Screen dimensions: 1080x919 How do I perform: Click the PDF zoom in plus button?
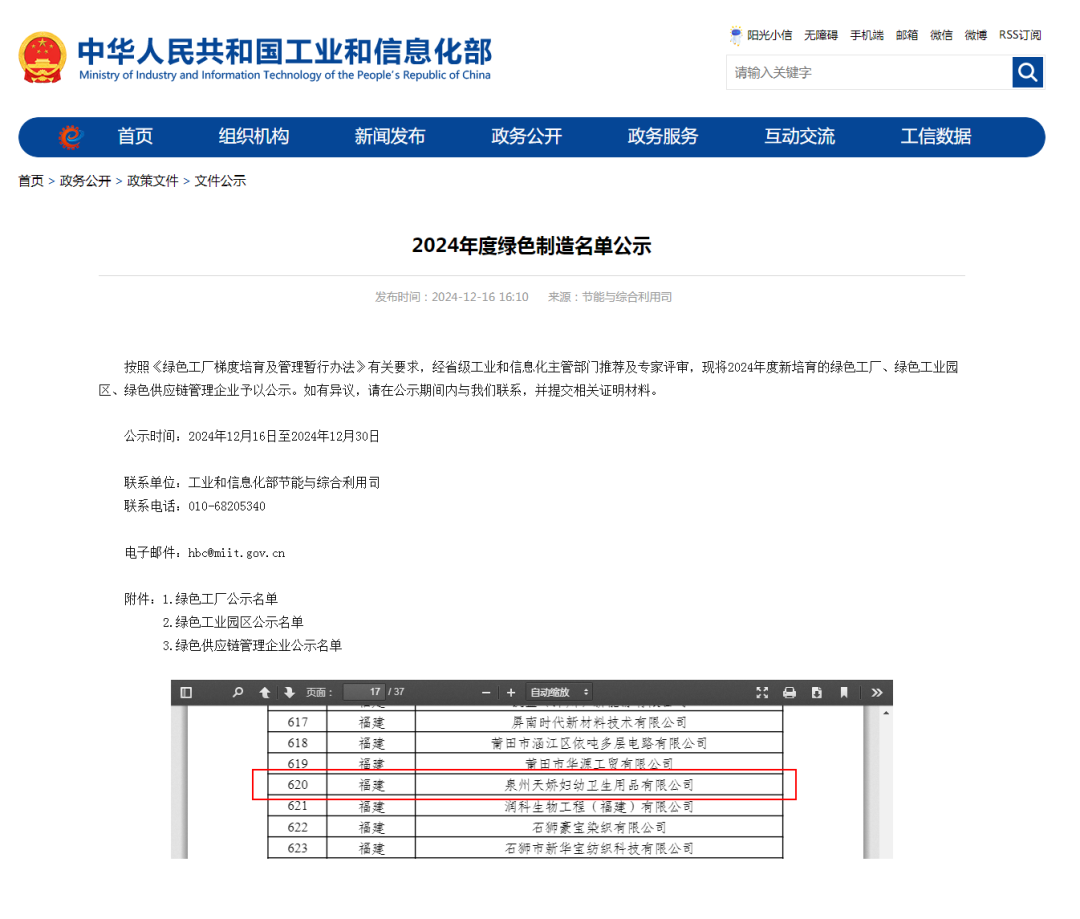click(x=511, y=692)
